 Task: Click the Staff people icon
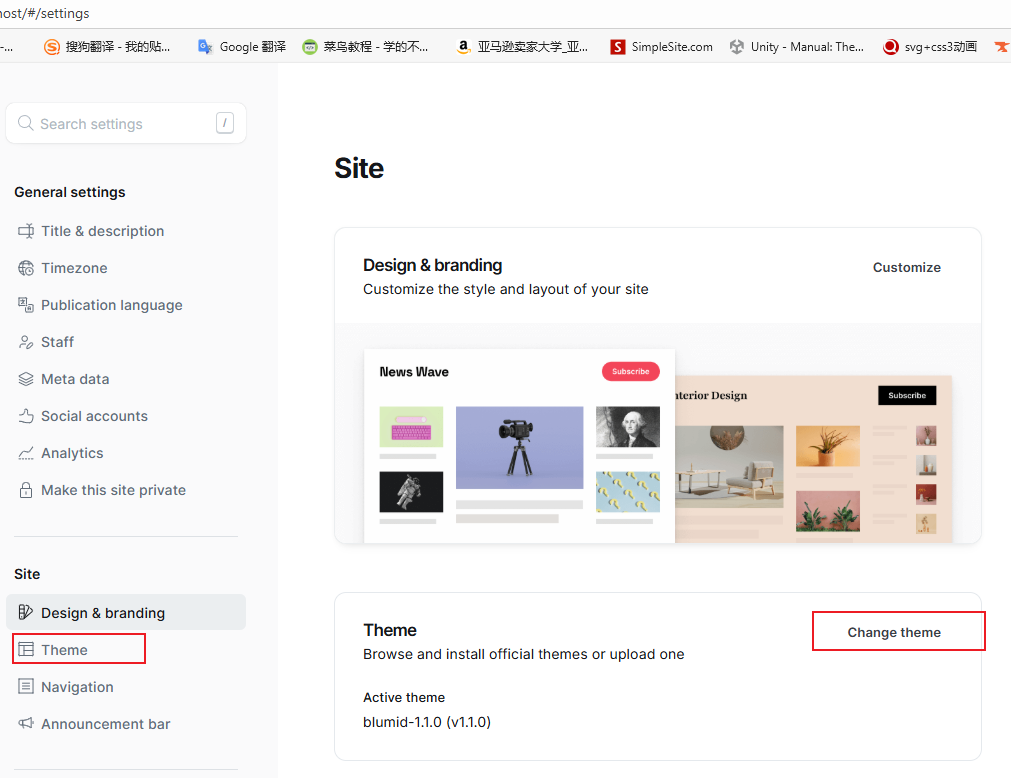pyautogui.click(x=26, y=342)
